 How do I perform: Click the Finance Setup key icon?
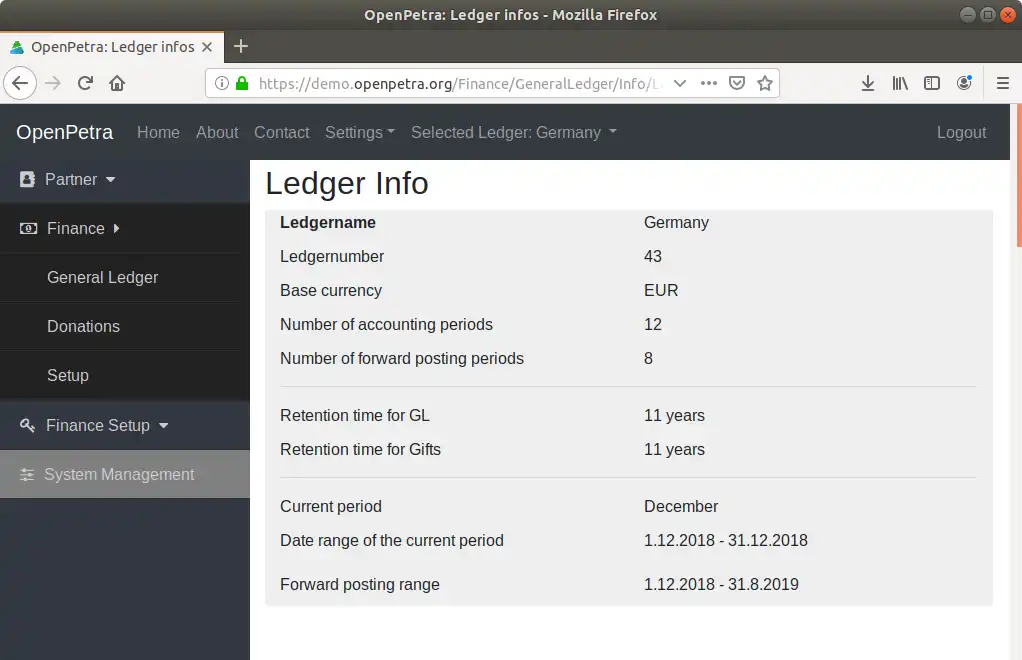[x=28, y=426]
